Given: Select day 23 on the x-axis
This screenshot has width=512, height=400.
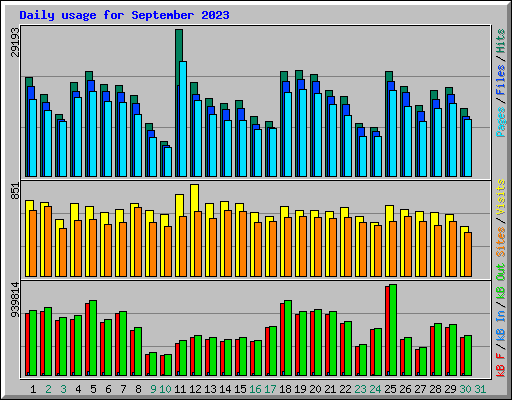Looking at the screenshot, I should (x=360, y=389).
